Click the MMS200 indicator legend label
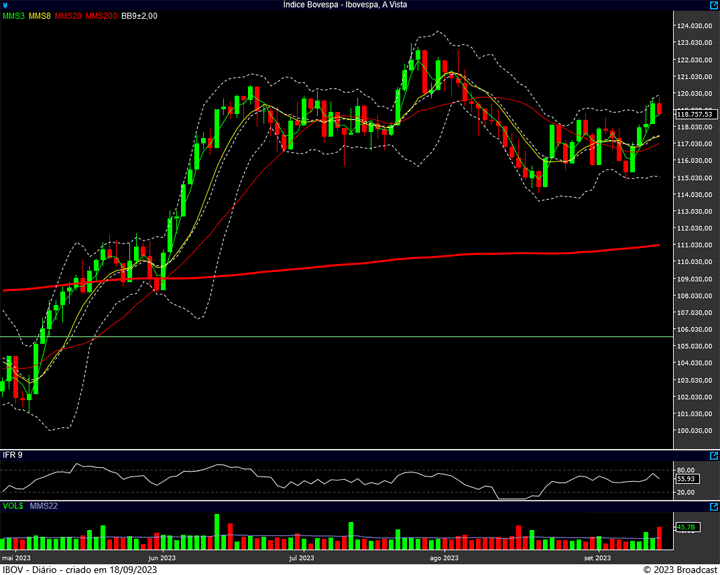The image size is (720, 575). tap(101, 16)
